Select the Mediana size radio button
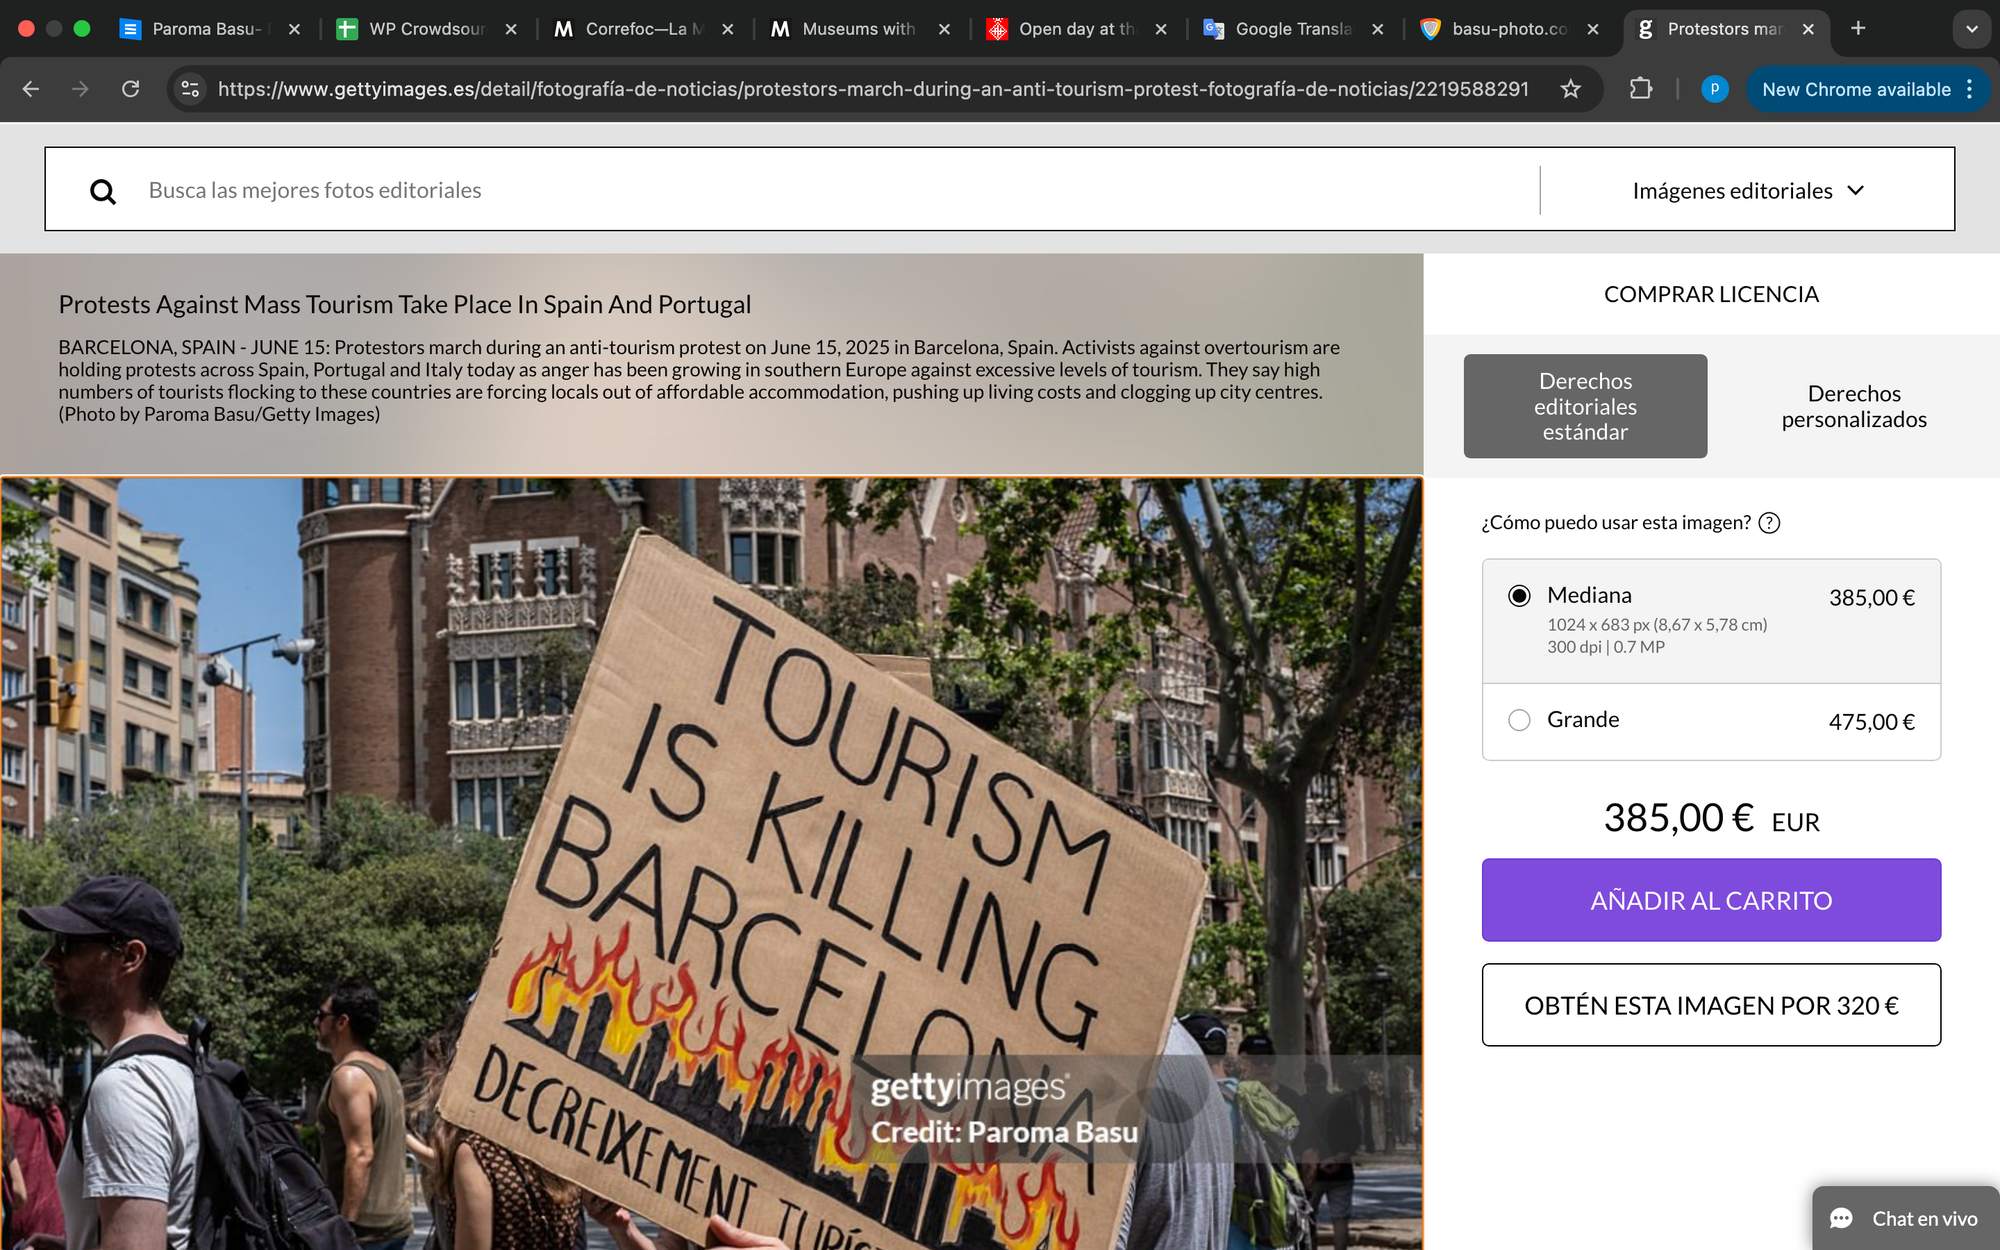Screen dimensions: 2000x1250 click(x=1519, y=596)
